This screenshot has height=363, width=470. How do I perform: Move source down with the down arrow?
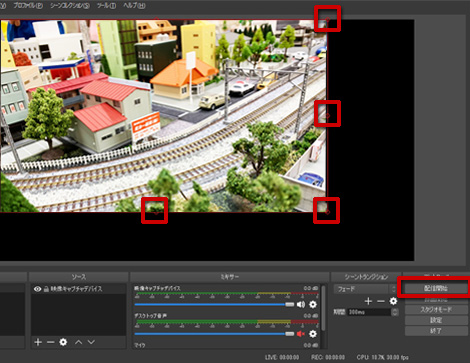(x=91, y=342)
